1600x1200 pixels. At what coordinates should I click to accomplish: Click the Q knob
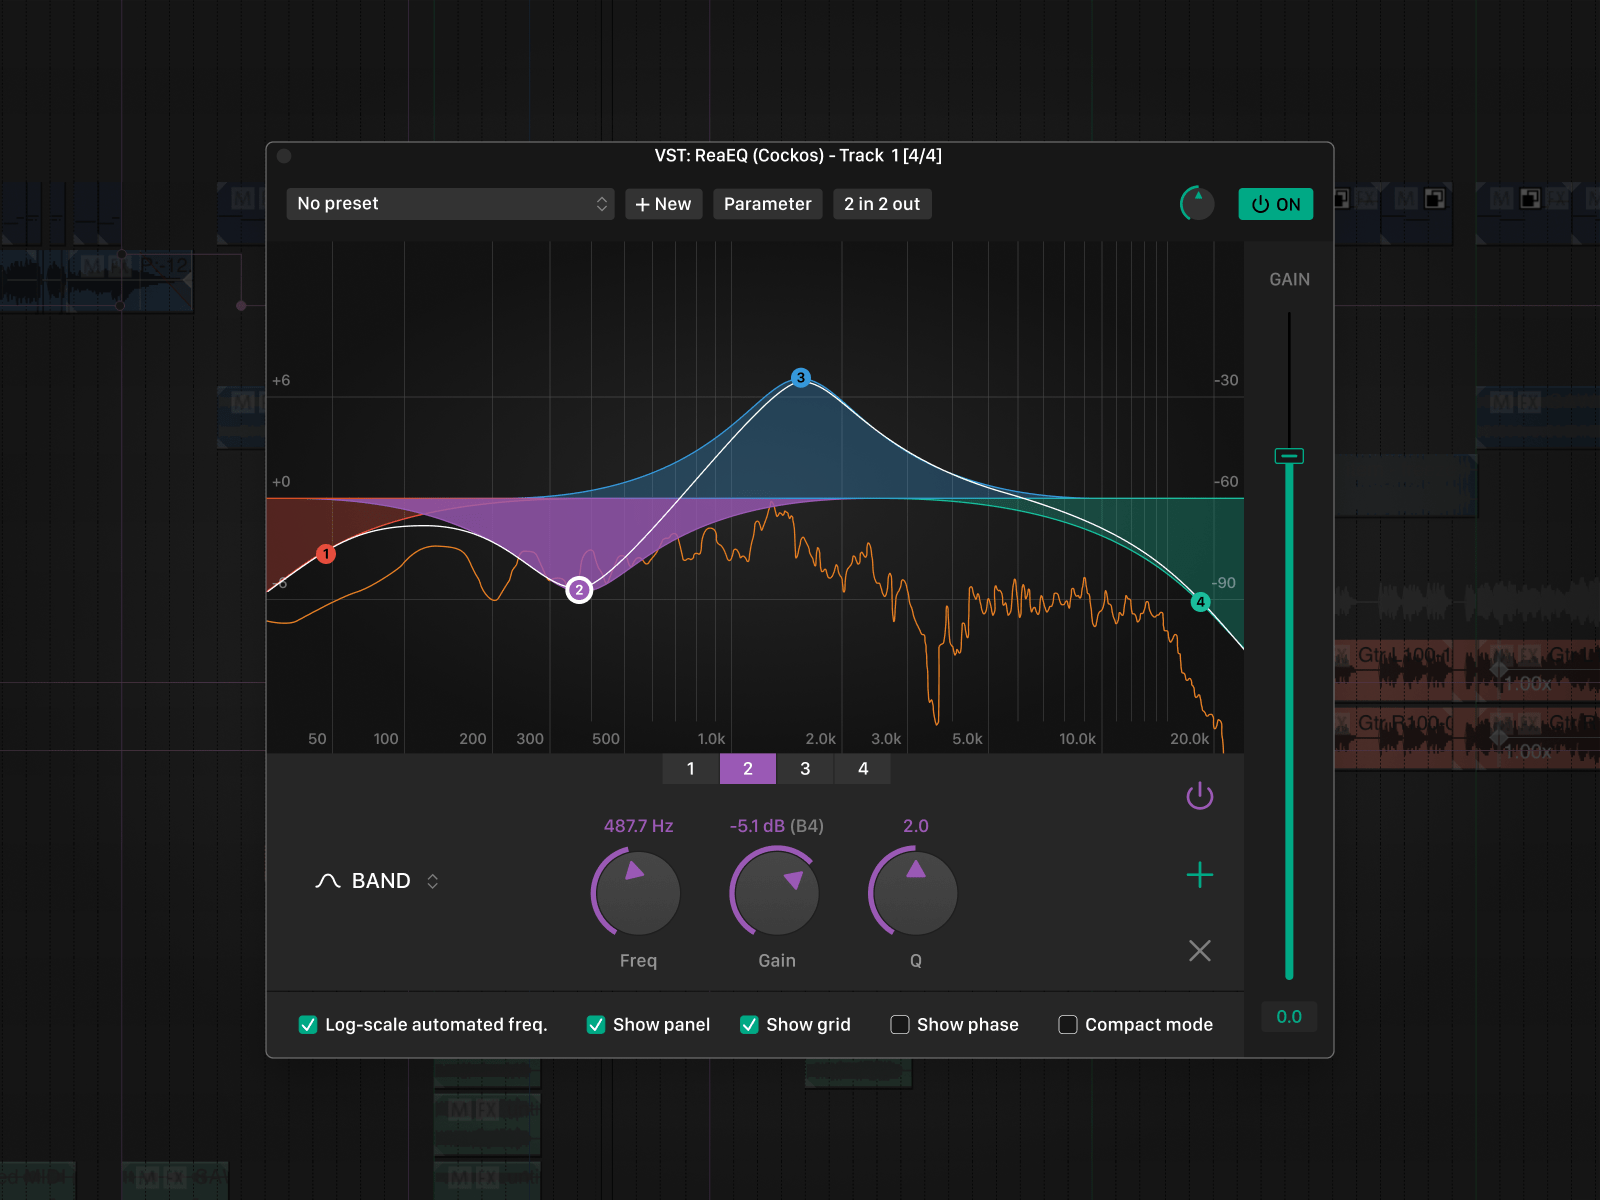915,893
